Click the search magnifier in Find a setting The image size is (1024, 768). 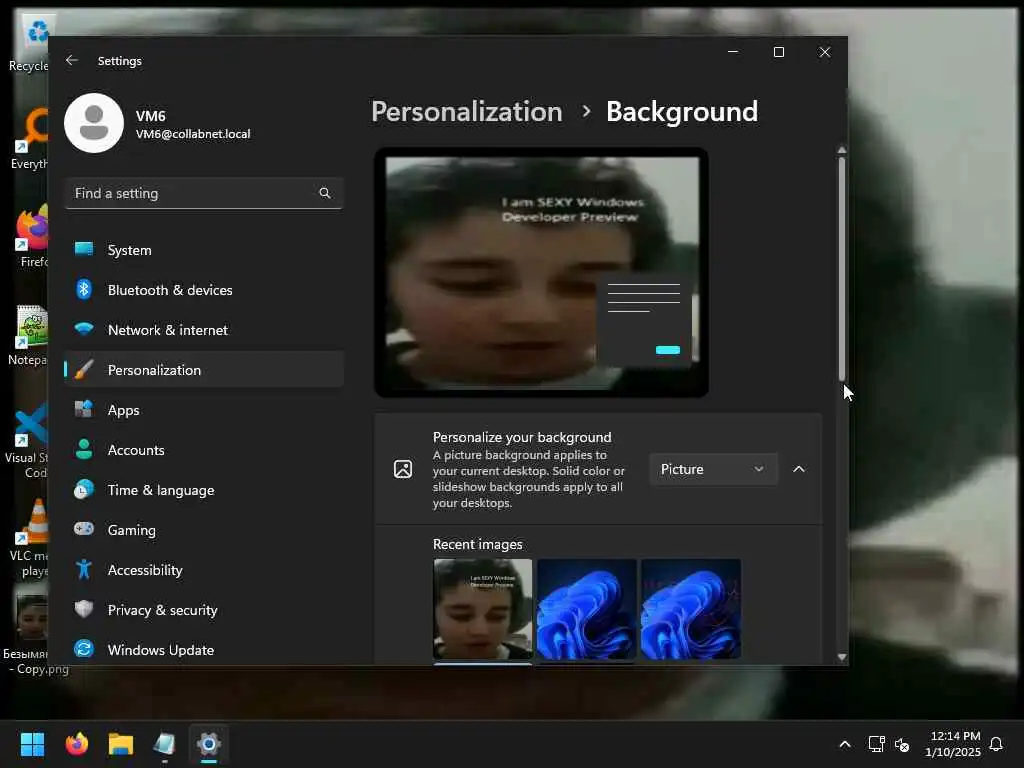click(325, 193)
